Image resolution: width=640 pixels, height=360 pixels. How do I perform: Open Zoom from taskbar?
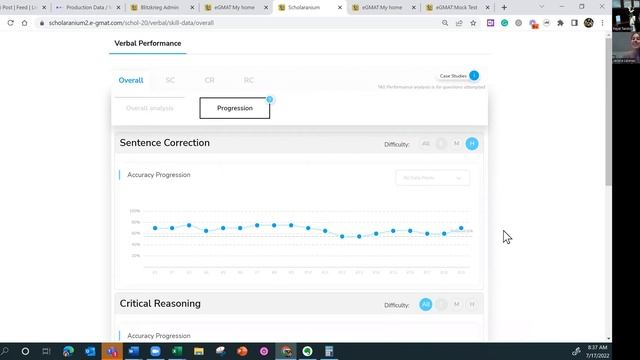pyautogui.click(x=156, y=351)
